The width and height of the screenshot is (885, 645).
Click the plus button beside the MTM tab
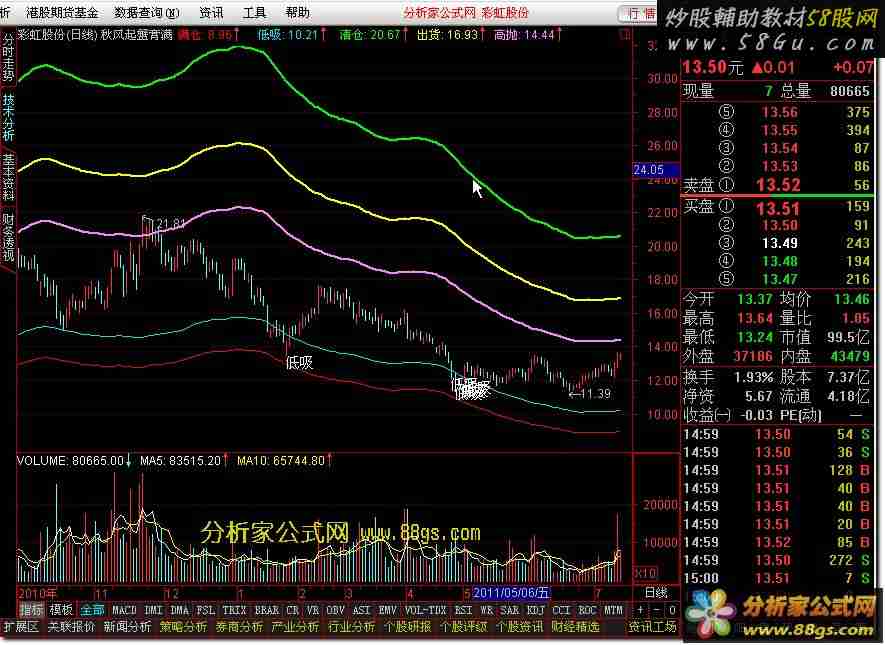pos(640,610)
